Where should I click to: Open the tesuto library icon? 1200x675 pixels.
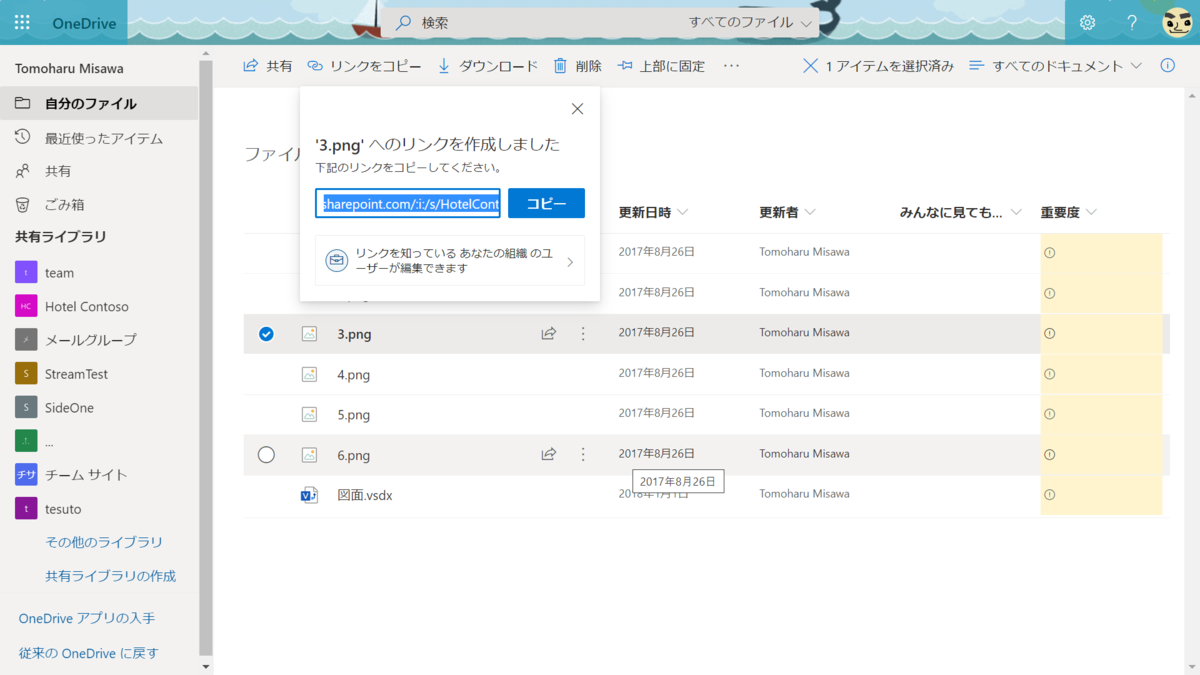tap(26, 509)
